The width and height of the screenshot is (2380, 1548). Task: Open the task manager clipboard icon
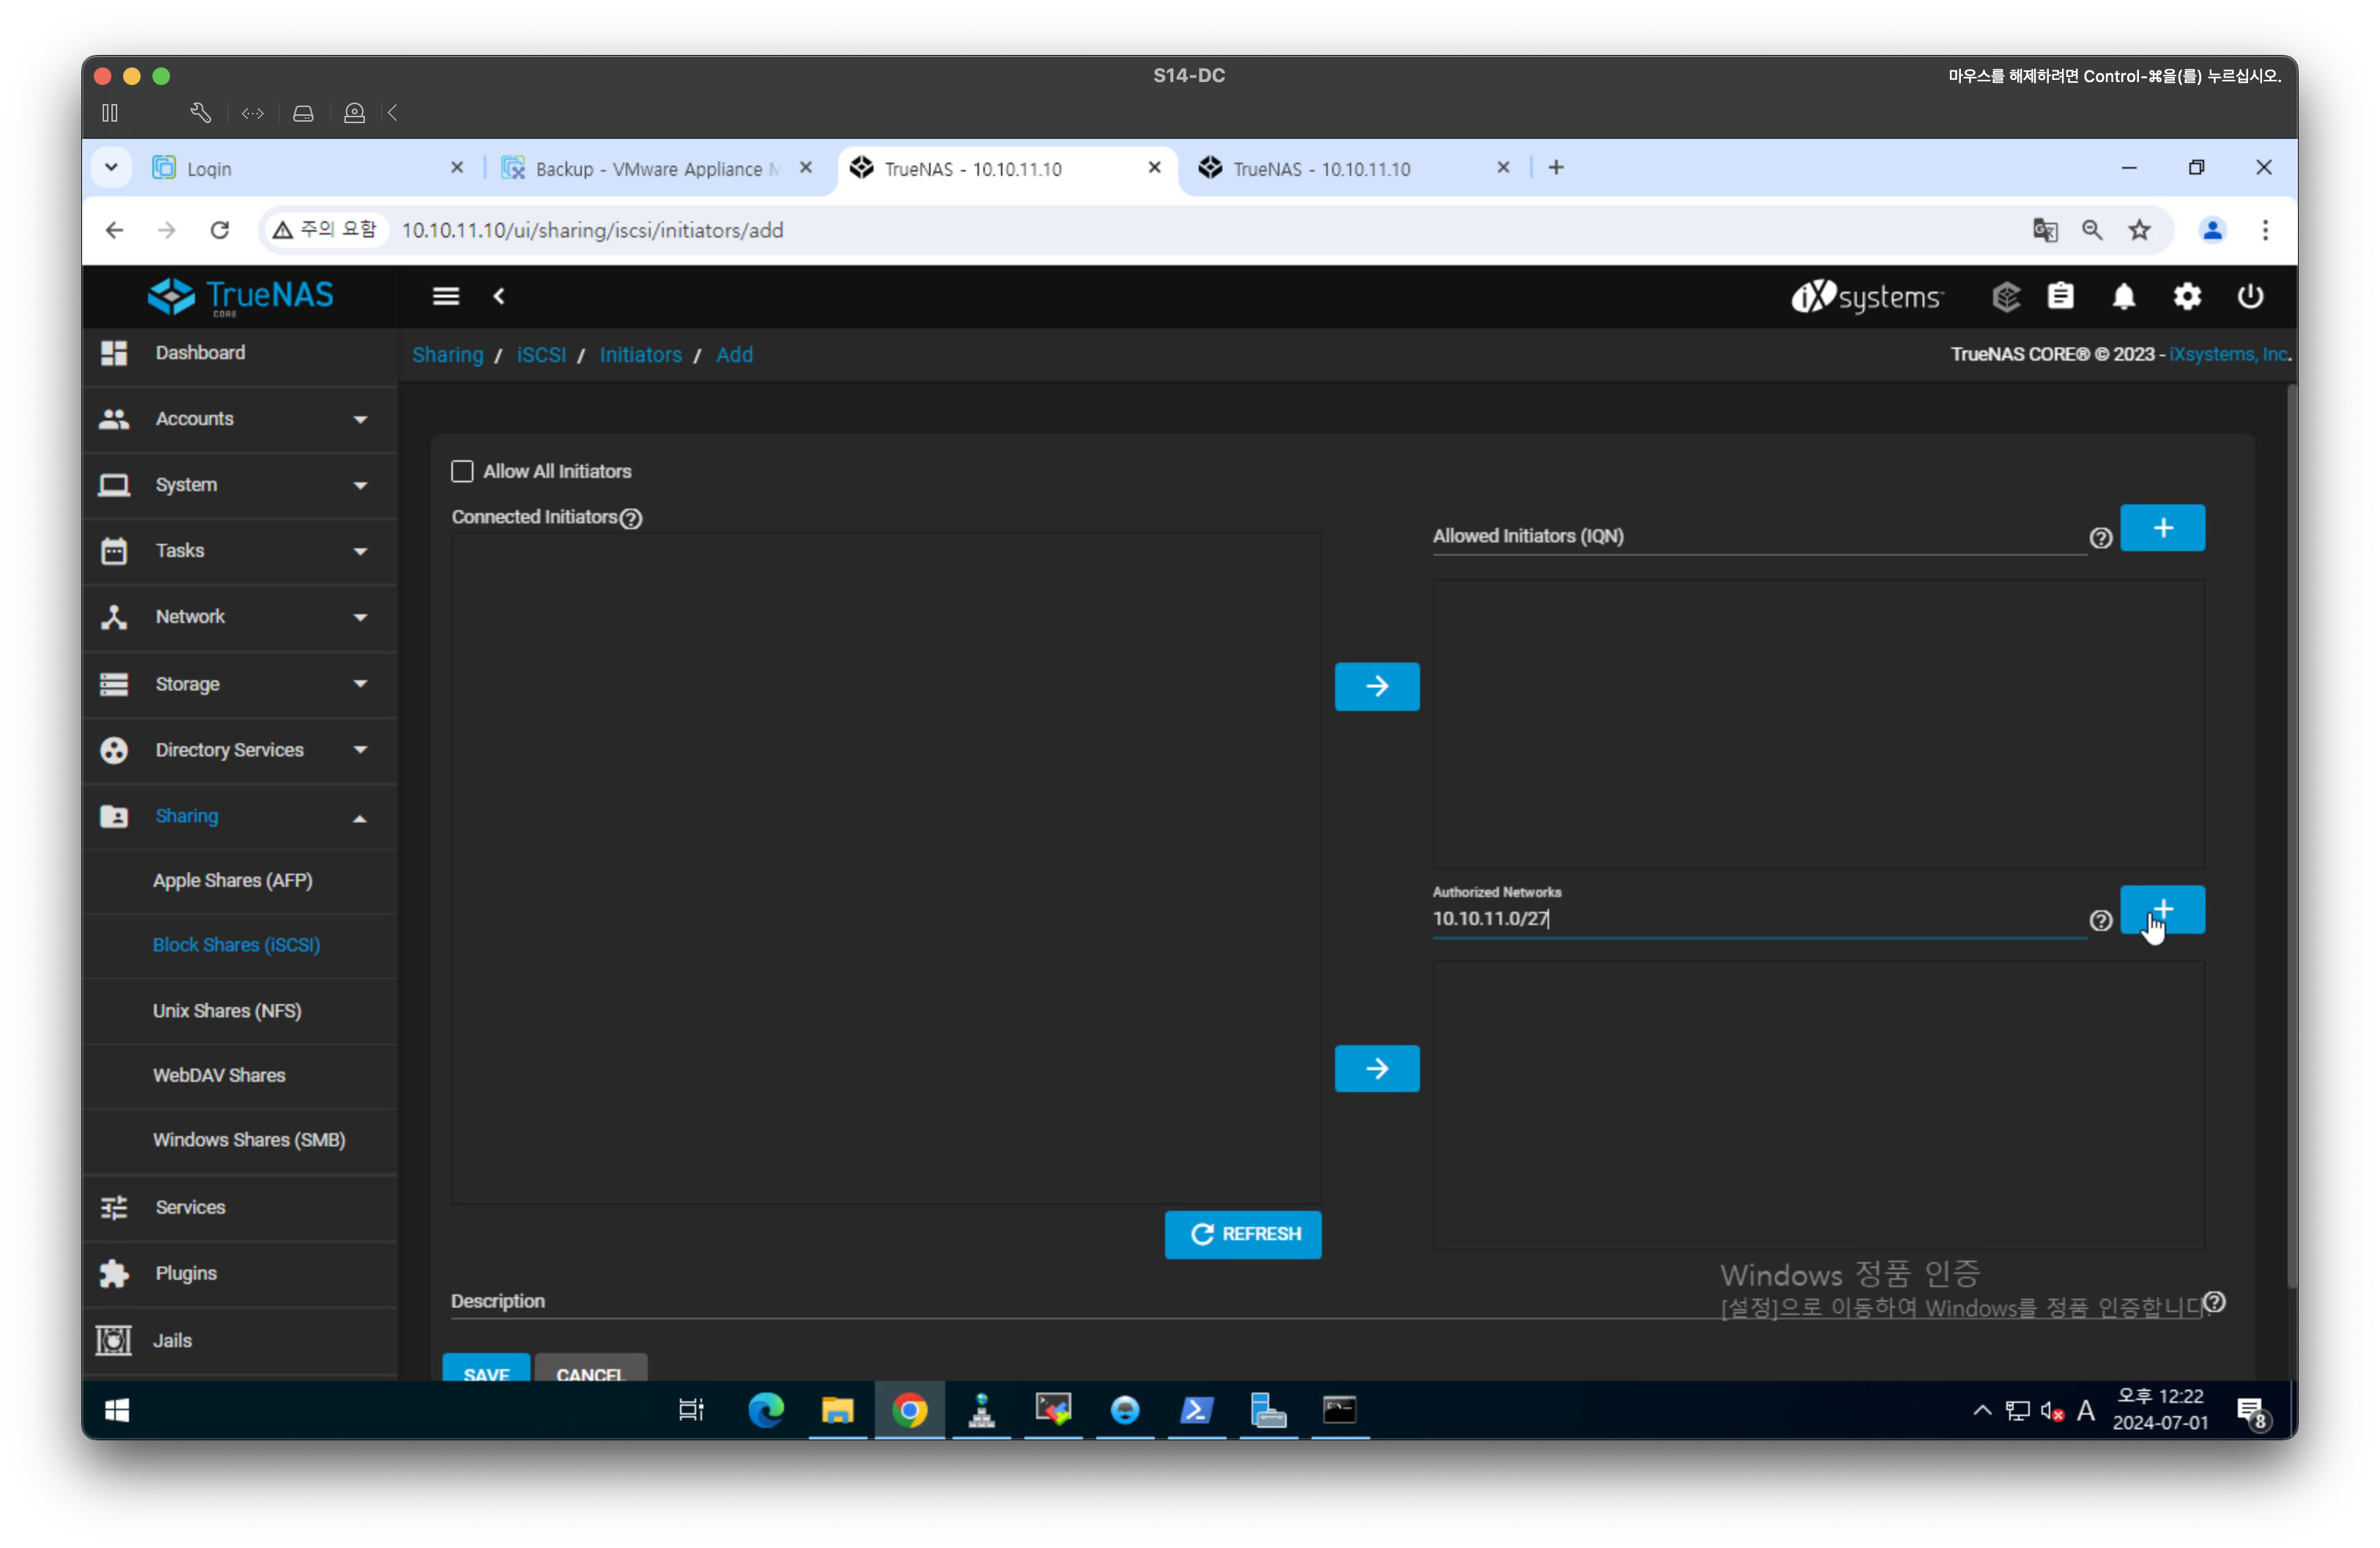click(2060, 297)
